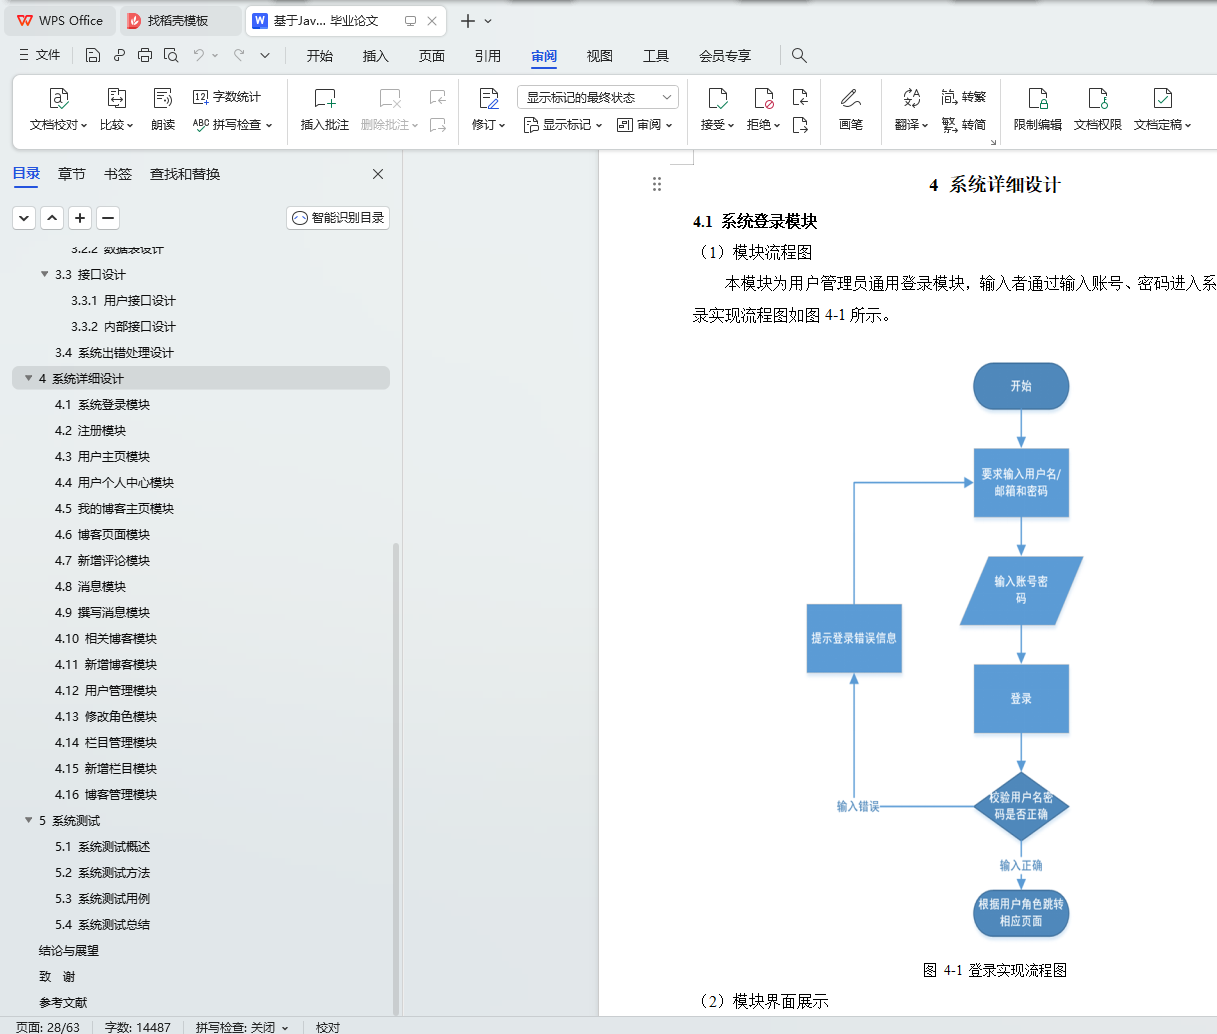This screenshot has height=1034, width=1217.
Task: Switch to the 插入 ribbon tab
Action: [376, 56]
